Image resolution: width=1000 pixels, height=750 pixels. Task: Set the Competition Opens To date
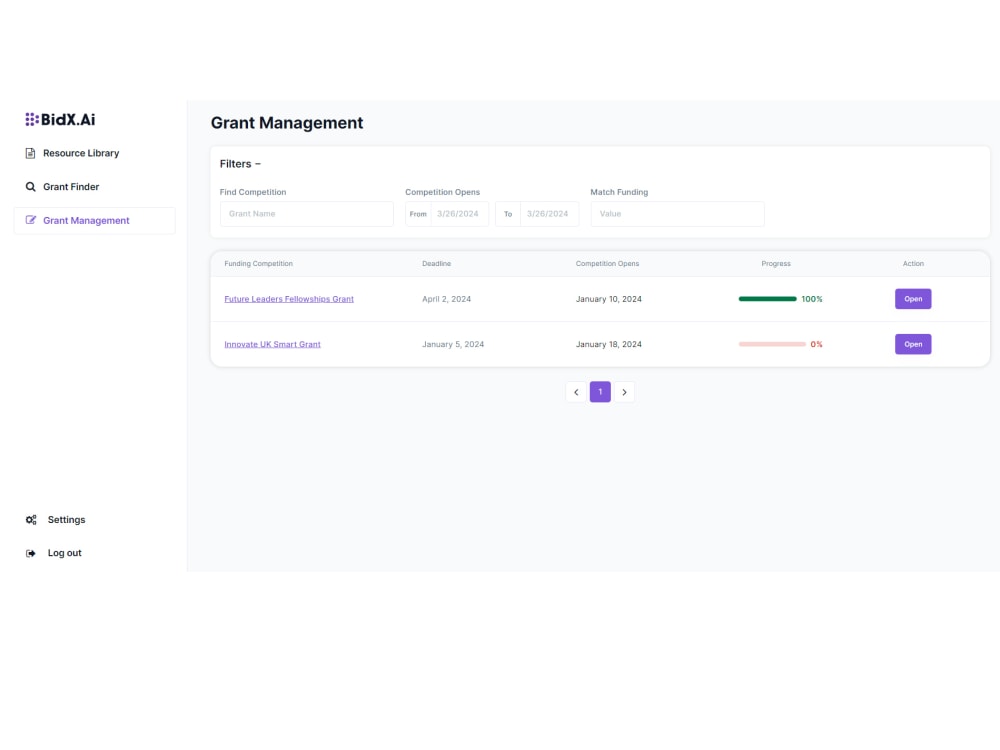point(537,214)
